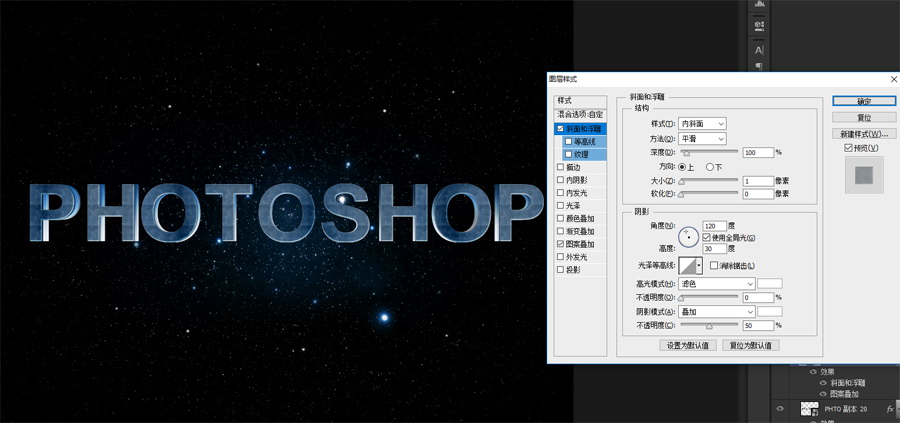Click the 软化 slider track
Image resolution: width=900 pixels, height=423 pixels.
[709, 195]
